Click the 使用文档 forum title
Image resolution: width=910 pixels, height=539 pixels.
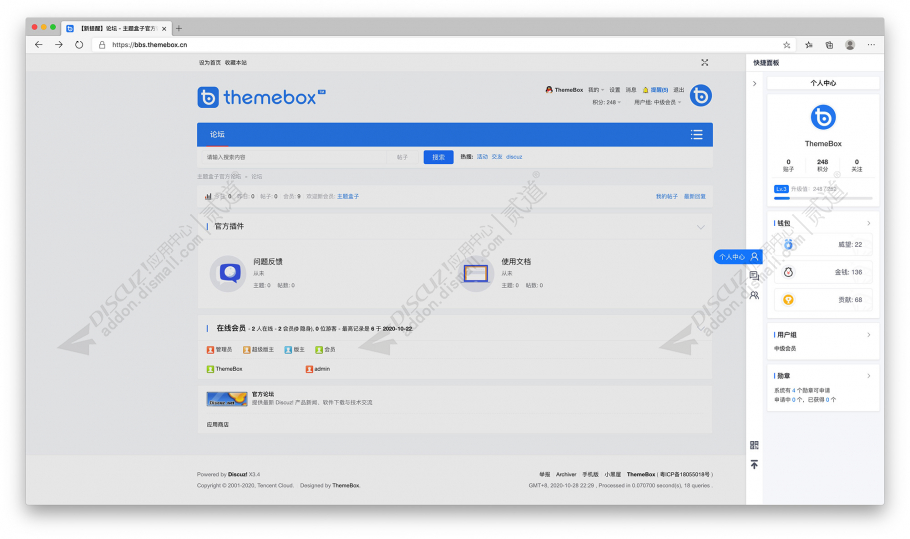pos(516,262)
